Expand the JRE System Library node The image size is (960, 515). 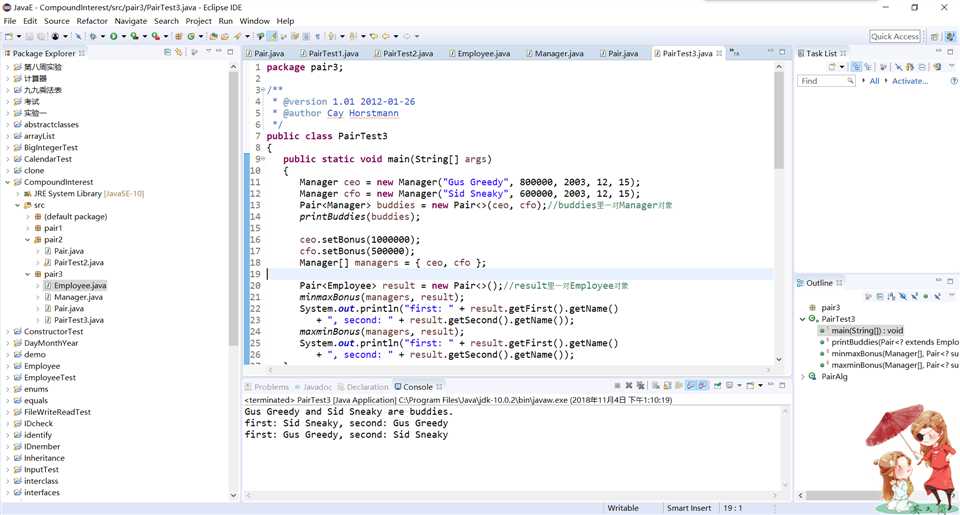click(x=18, y=194)
